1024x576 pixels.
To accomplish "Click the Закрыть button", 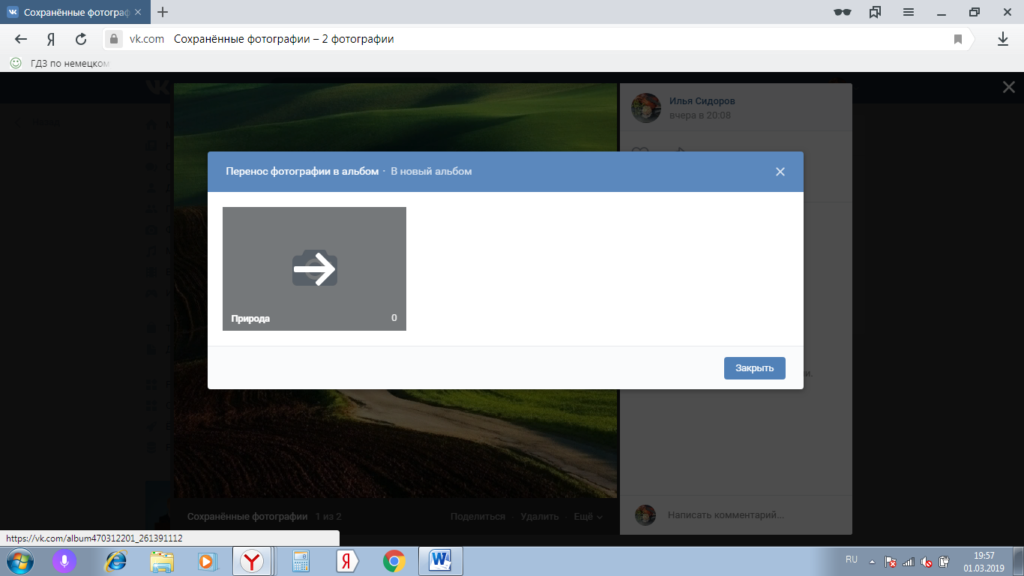I will click(x=754, y=368).
